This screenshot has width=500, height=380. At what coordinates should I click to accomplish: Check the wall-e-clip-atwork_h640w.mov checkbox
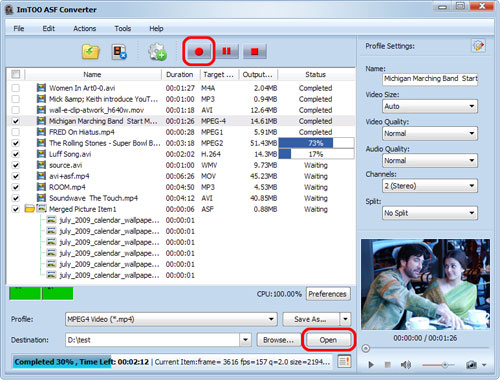click(16, 110)
